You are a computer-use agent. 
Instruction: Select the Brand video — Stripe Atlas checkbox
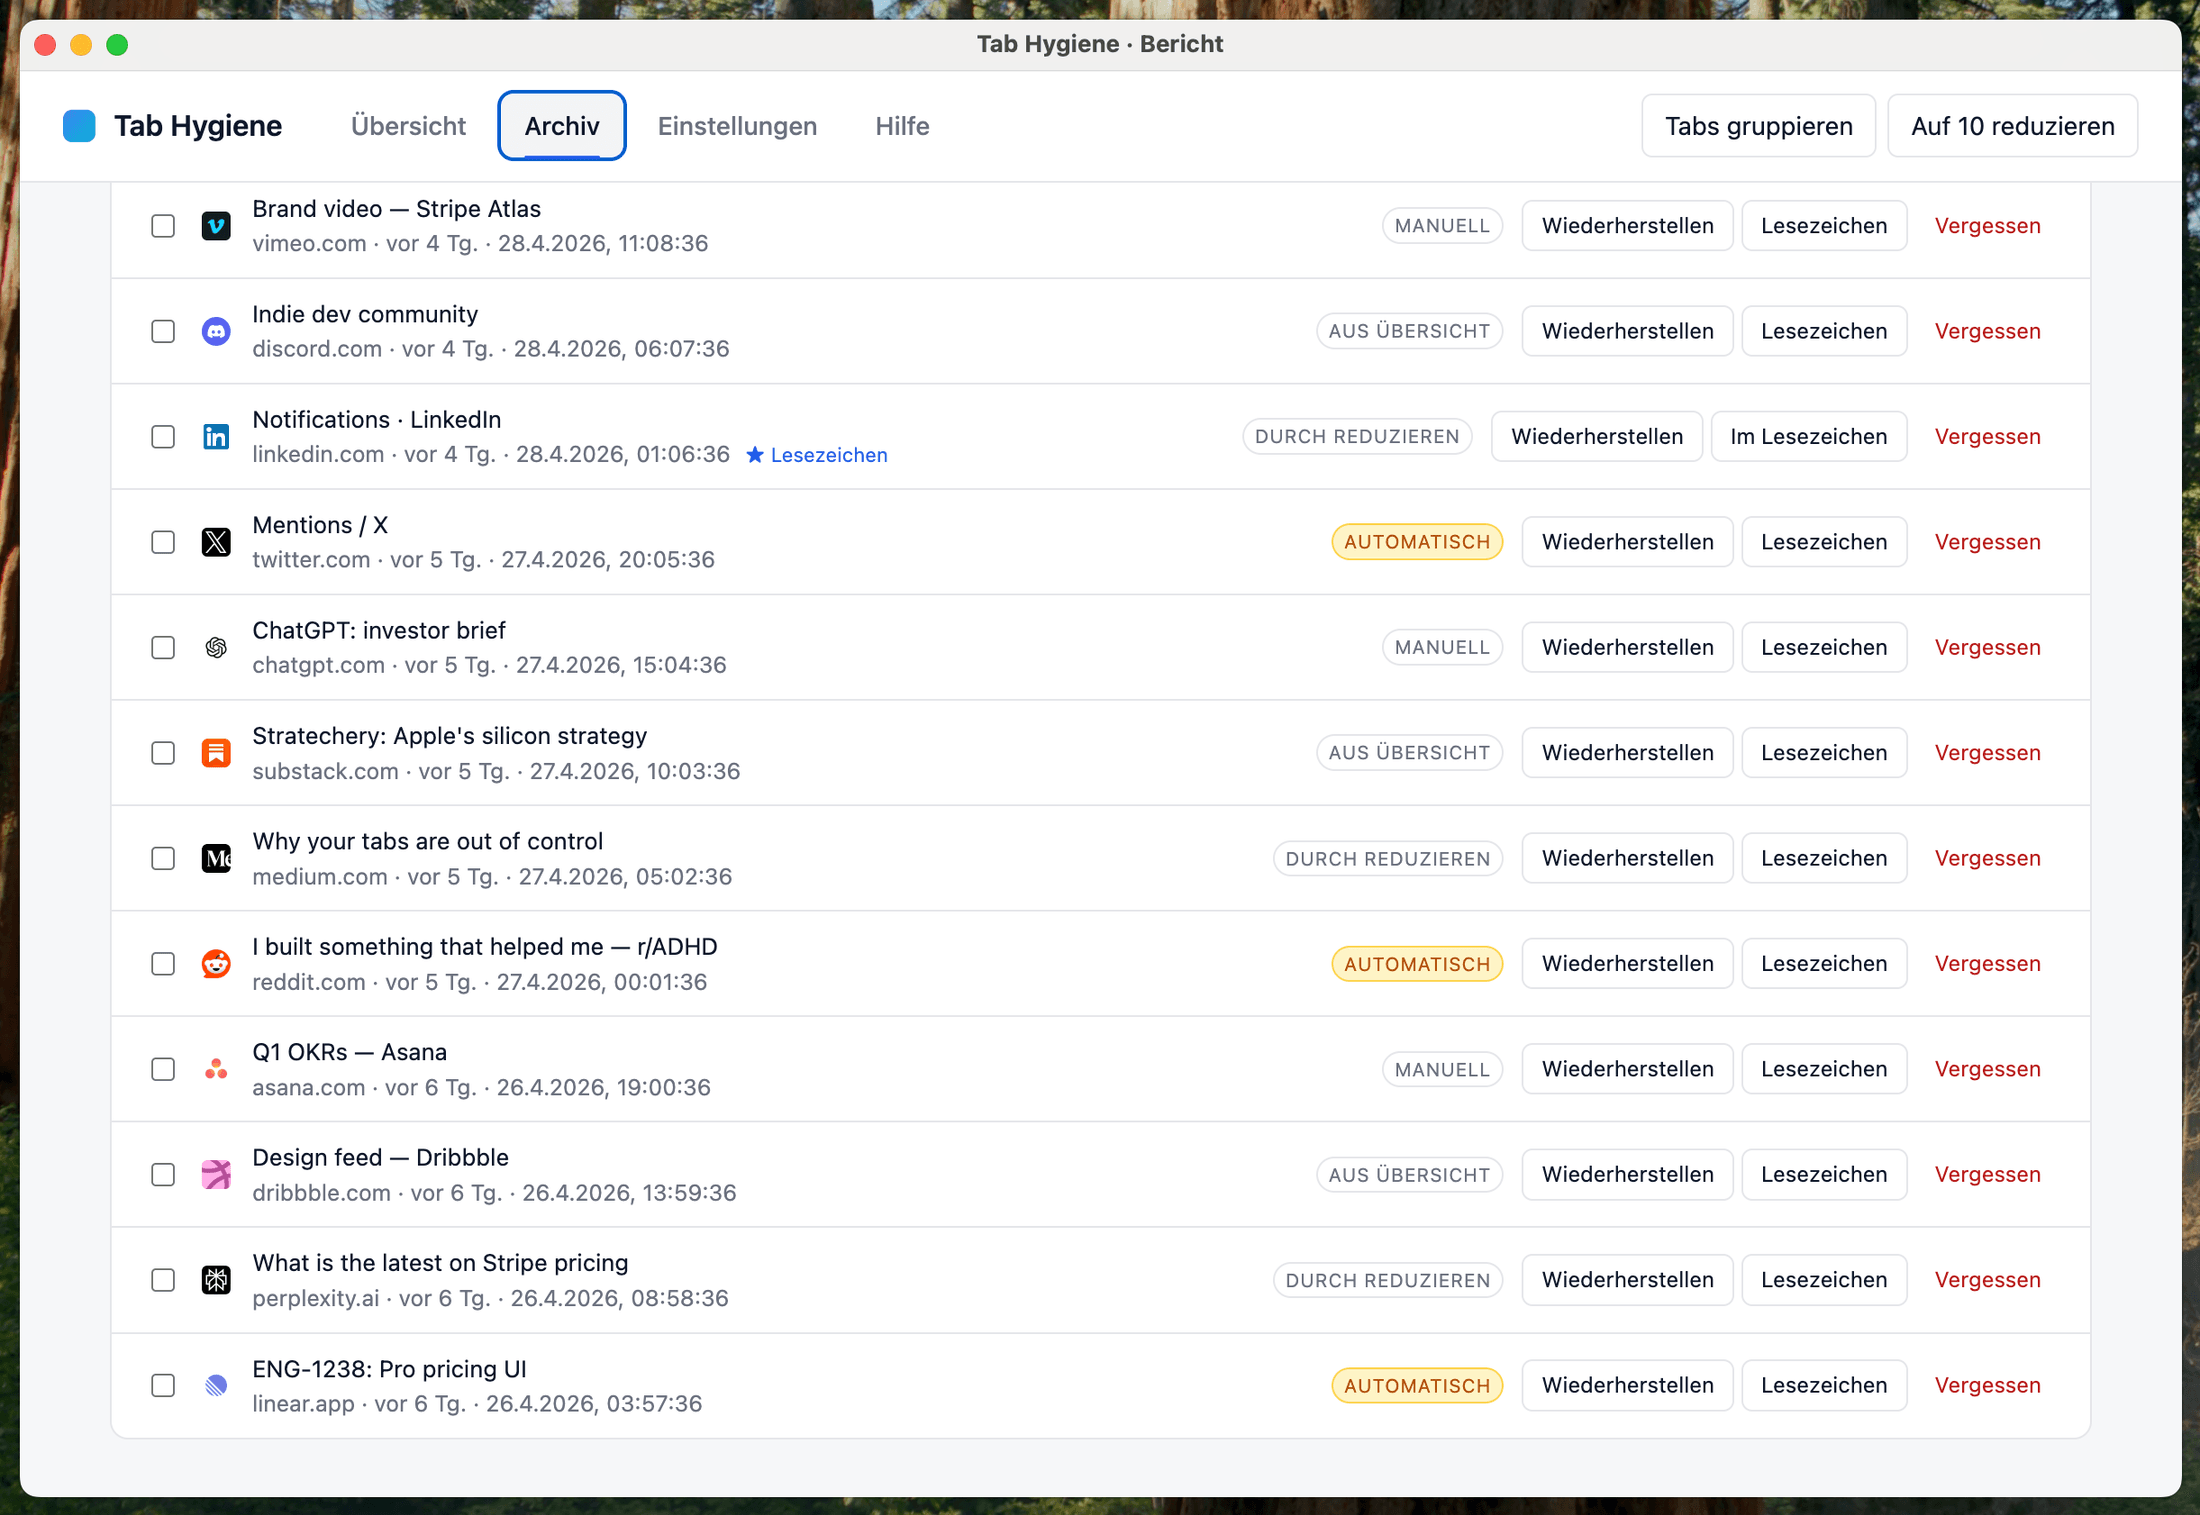tap(163, 226)
